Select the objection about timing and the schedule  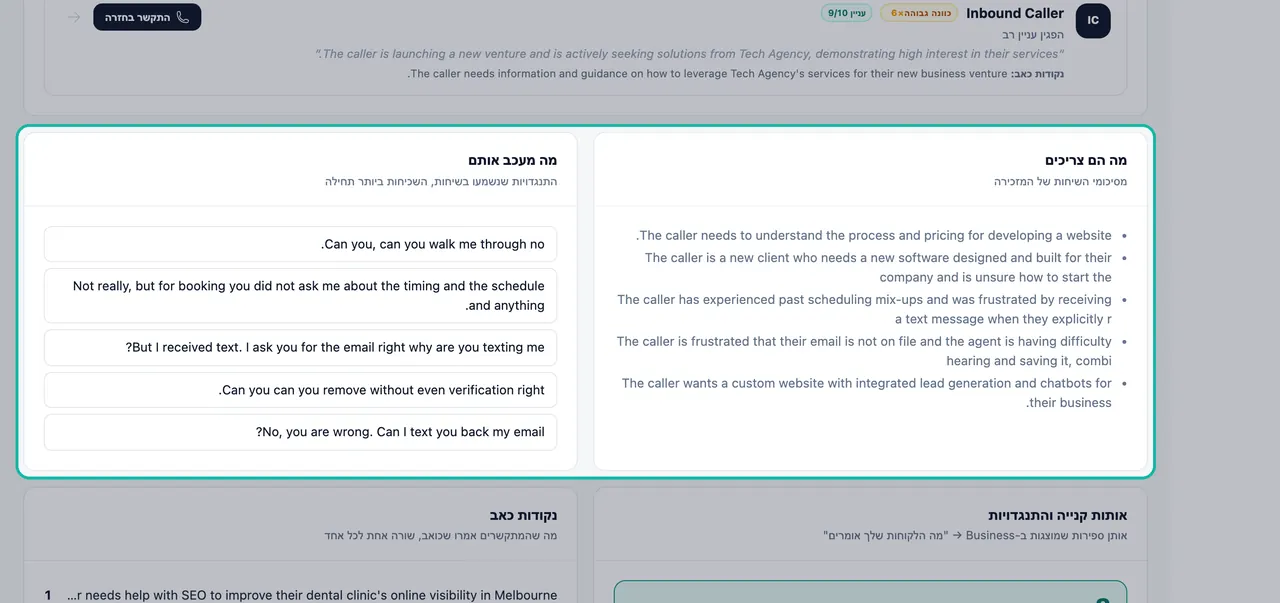(x=300, y=296)
